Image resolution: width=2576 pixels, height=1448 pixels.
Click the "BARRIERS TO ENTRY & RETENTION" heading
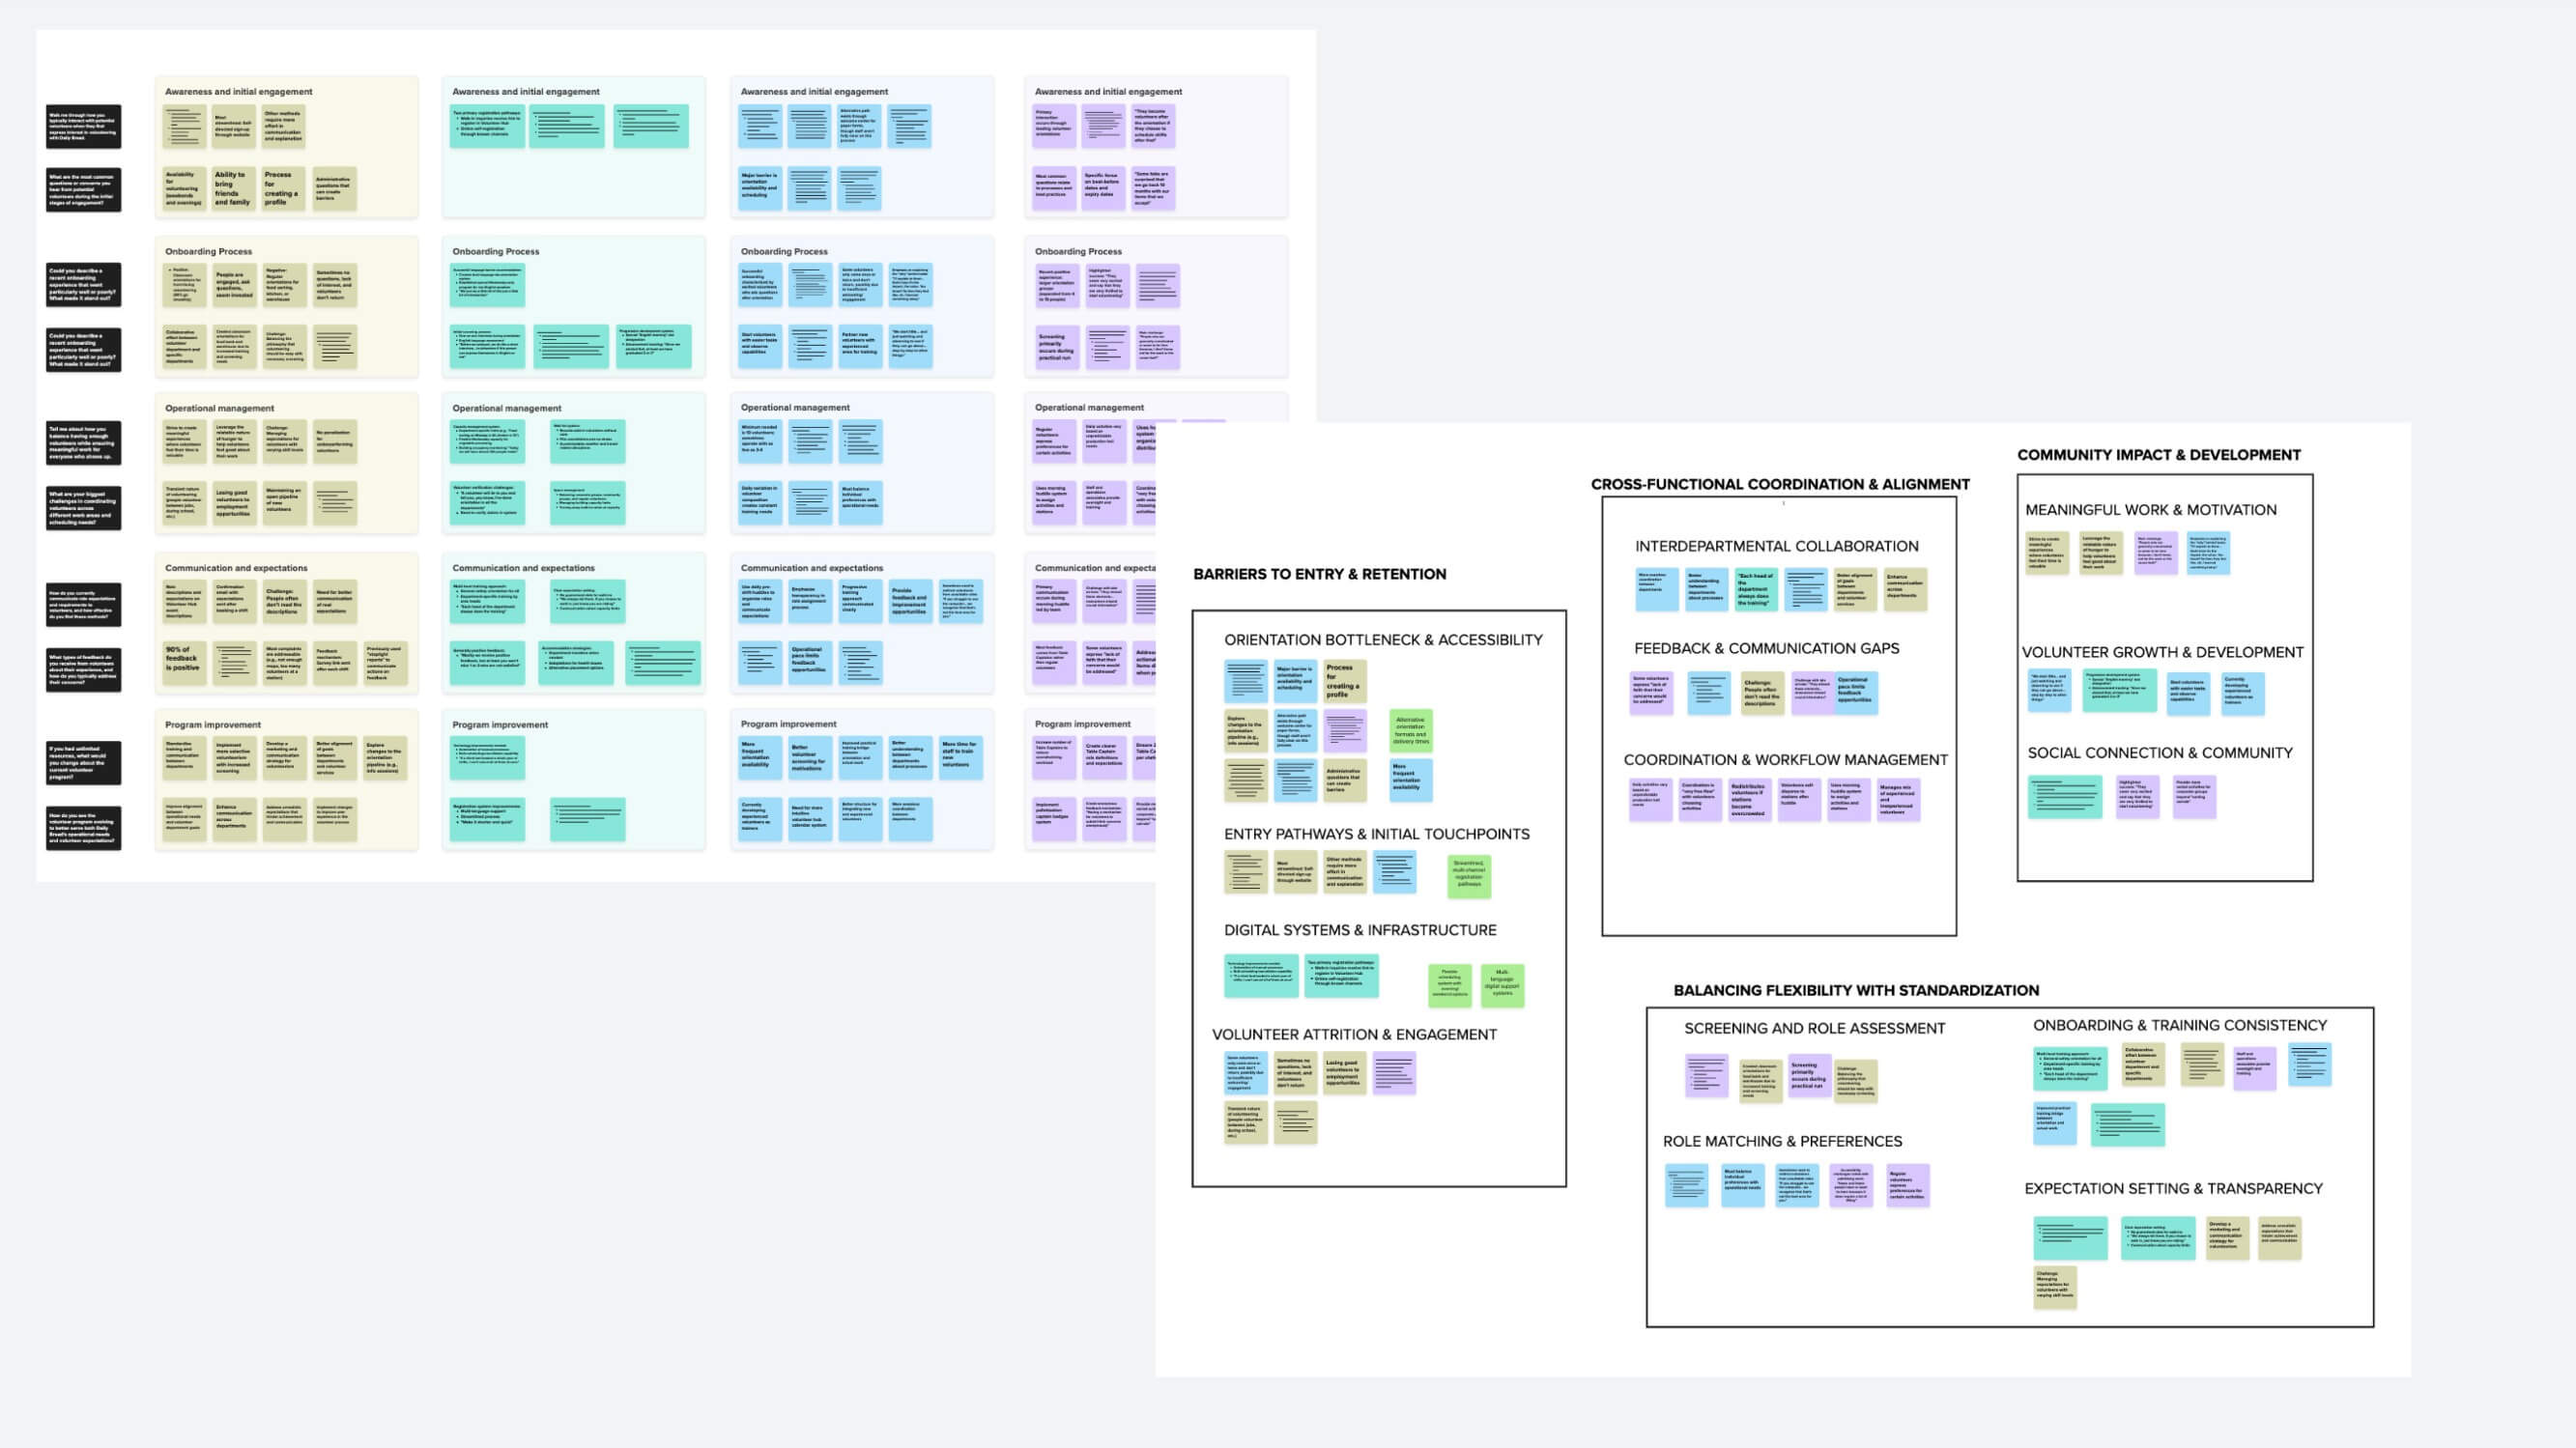click(x=1320, y=574)
